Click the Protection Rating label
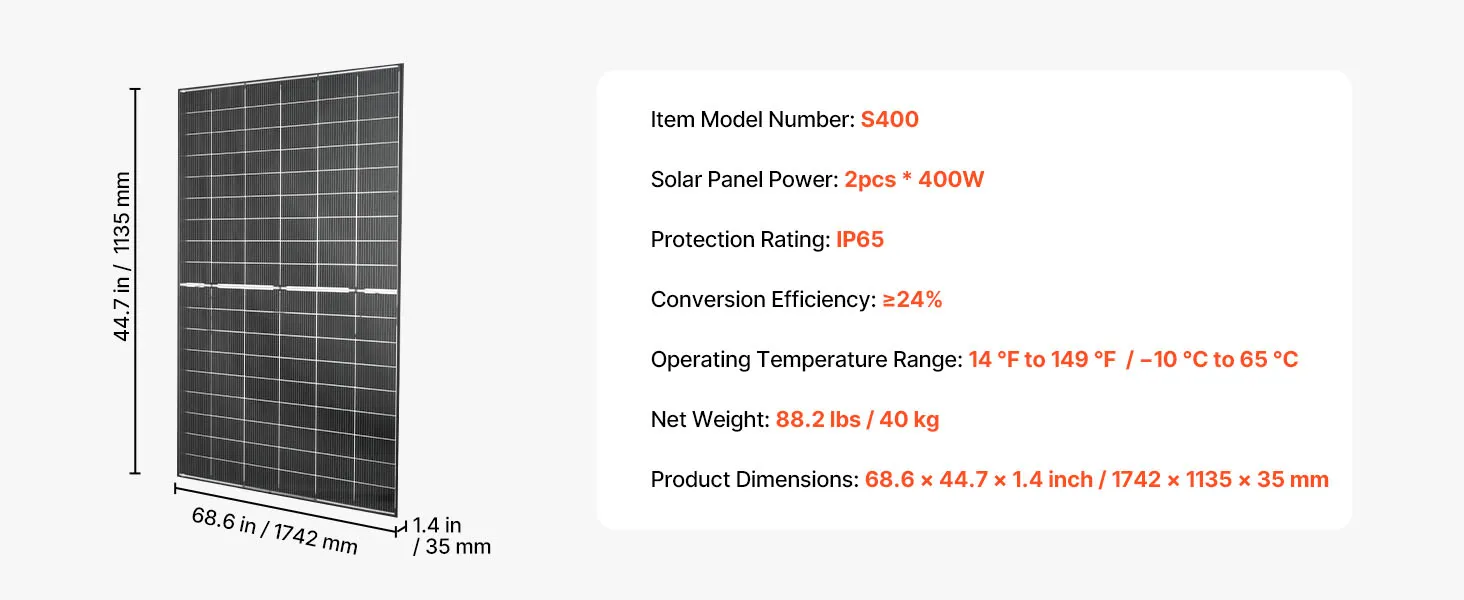The height and width of the screenshot is (600, 1464). click(740, 240)
